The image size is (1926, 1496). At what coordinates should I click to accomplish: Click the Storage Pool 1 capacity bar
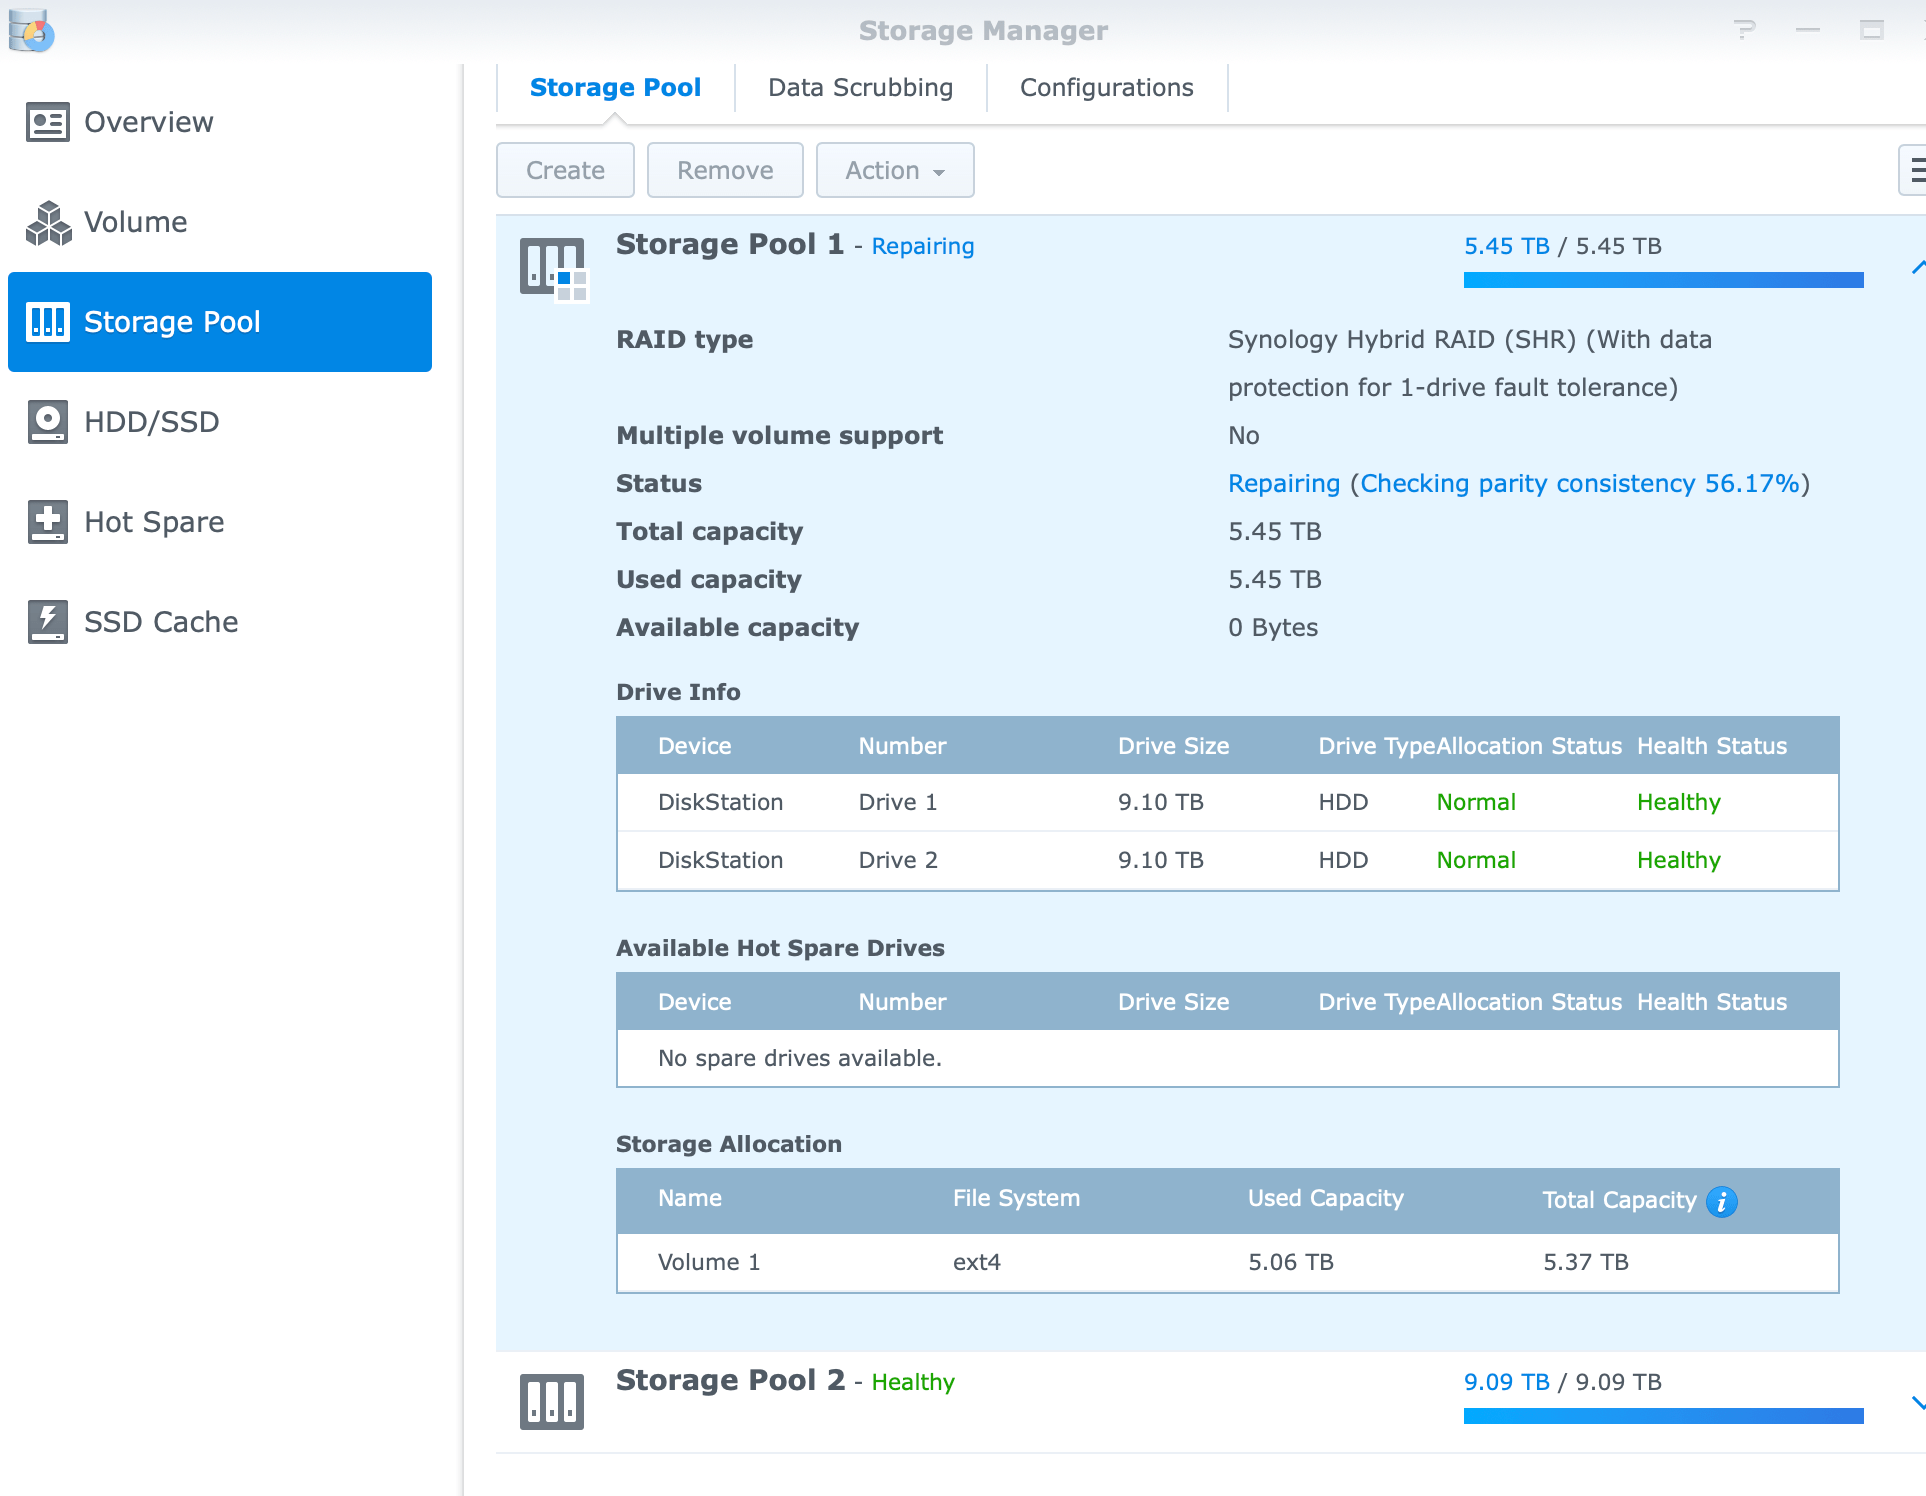click(1662, 281)
